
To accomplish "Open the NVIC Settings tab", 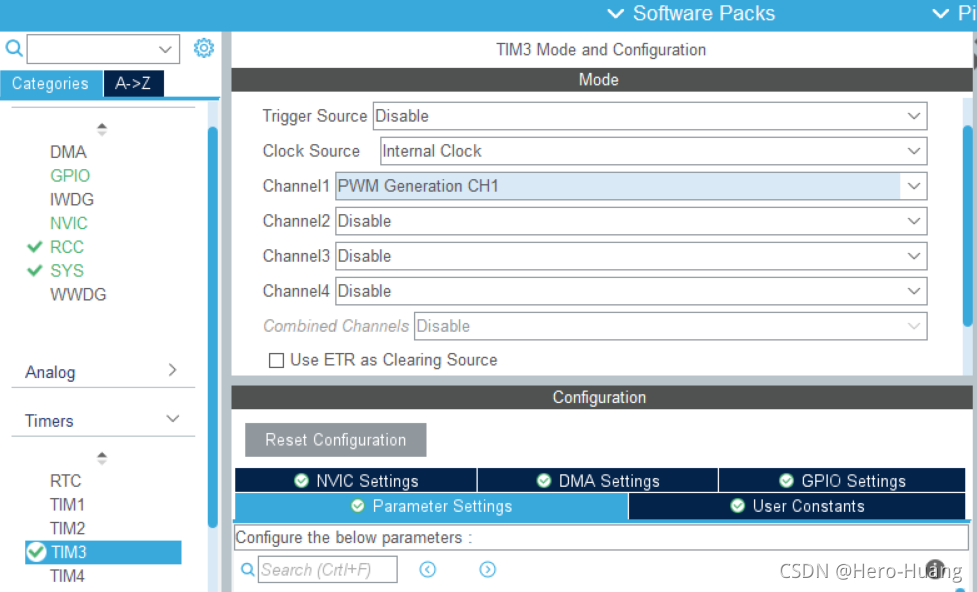I will [x=356, y=480].
